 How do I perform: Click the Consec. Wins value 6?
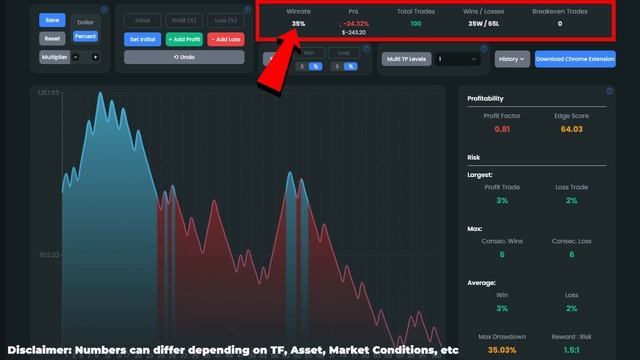pos(502,254)
